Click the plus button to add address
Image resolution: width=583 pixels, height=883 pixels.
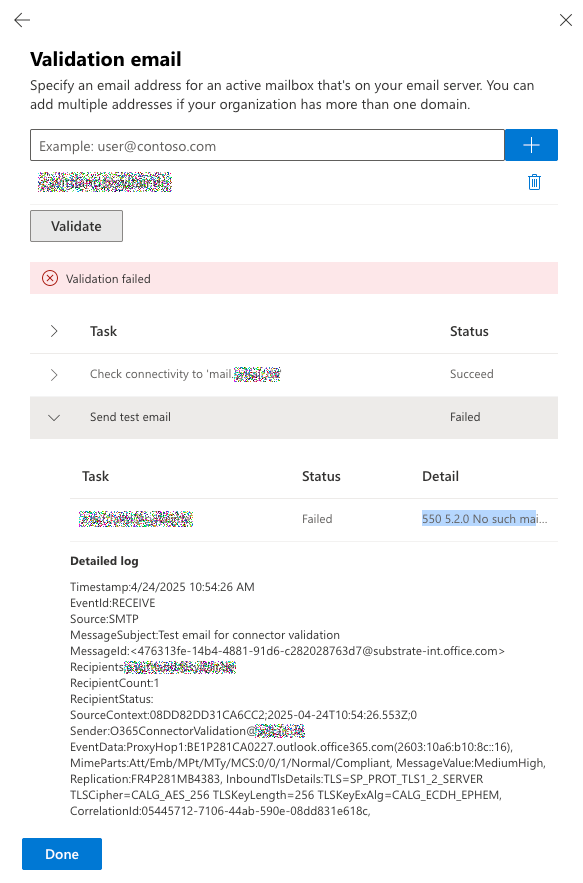point(531,145)
